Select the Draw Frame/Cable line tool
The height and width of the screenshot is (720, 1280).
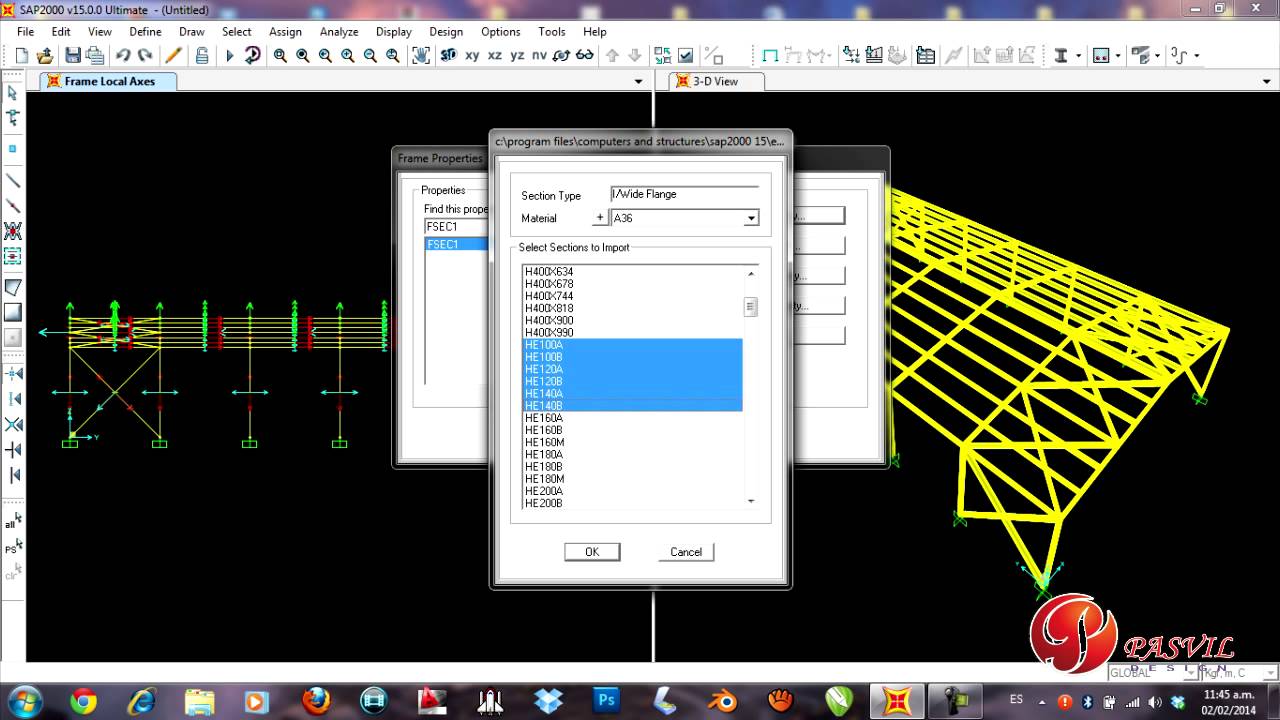point(13,181)
